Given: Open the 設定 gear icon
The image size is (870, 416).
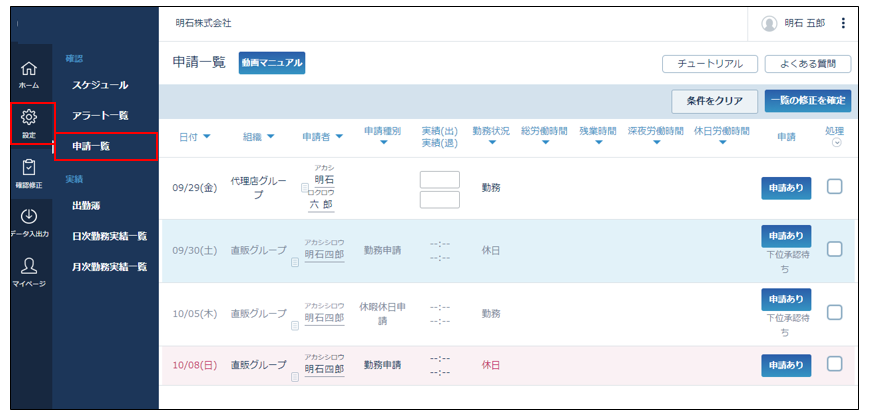Looking at the screenshot, I should tap(29, 117).
